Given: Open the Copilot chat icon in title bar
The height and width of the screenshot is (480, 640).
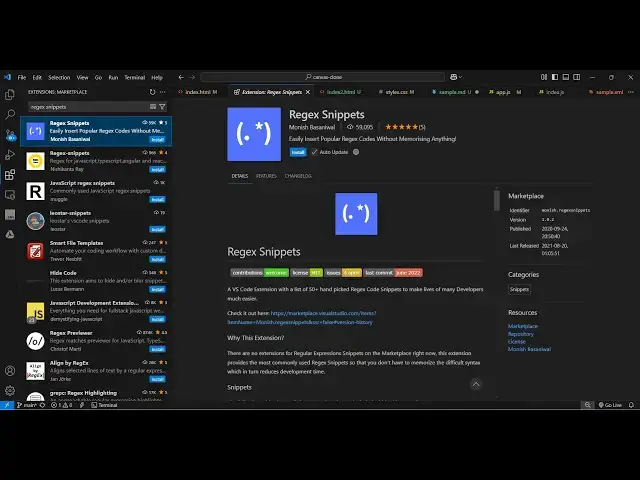Looking at the screenshot, I should tap(453, 77).
